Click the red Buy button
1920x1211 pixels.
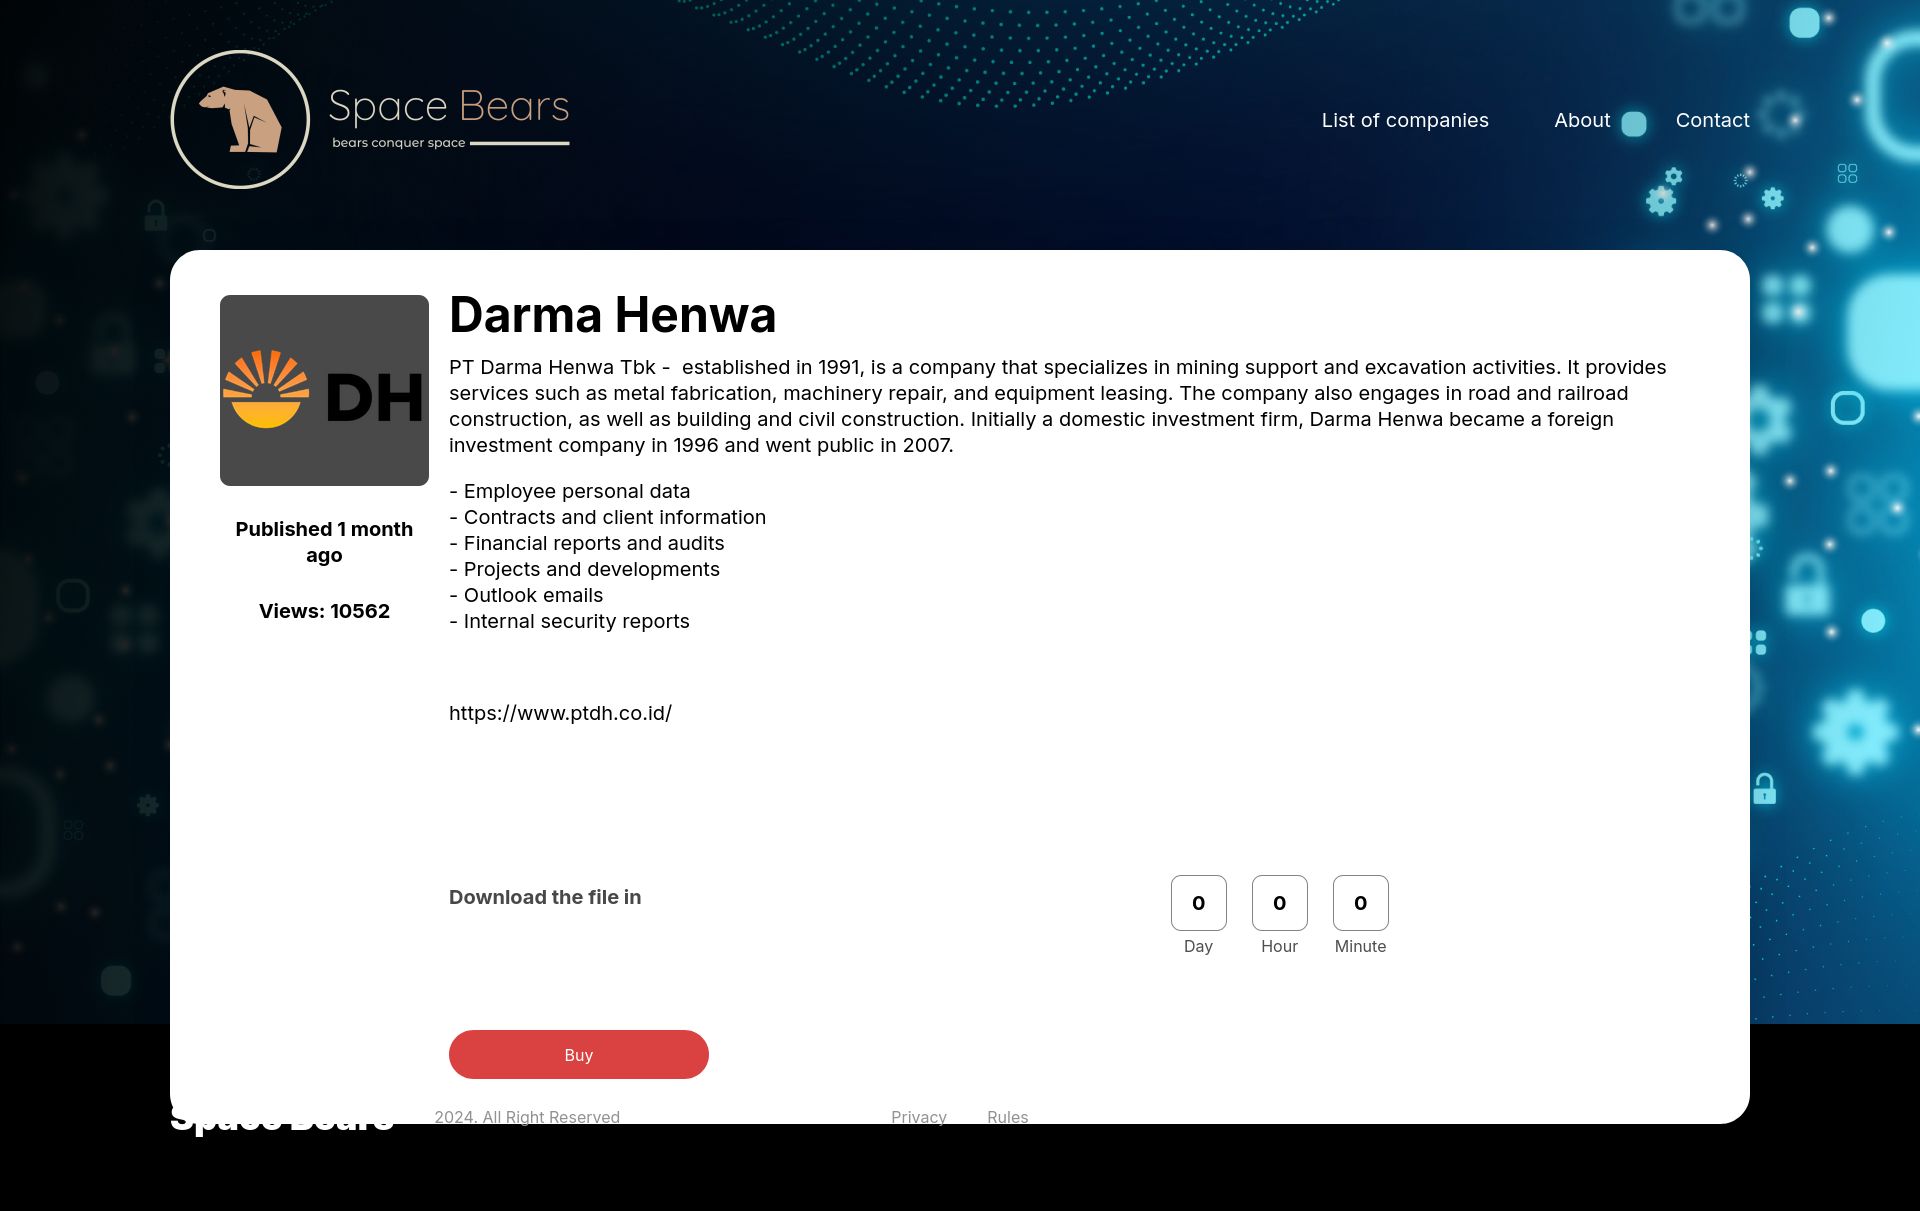(x=578, y=1054)
